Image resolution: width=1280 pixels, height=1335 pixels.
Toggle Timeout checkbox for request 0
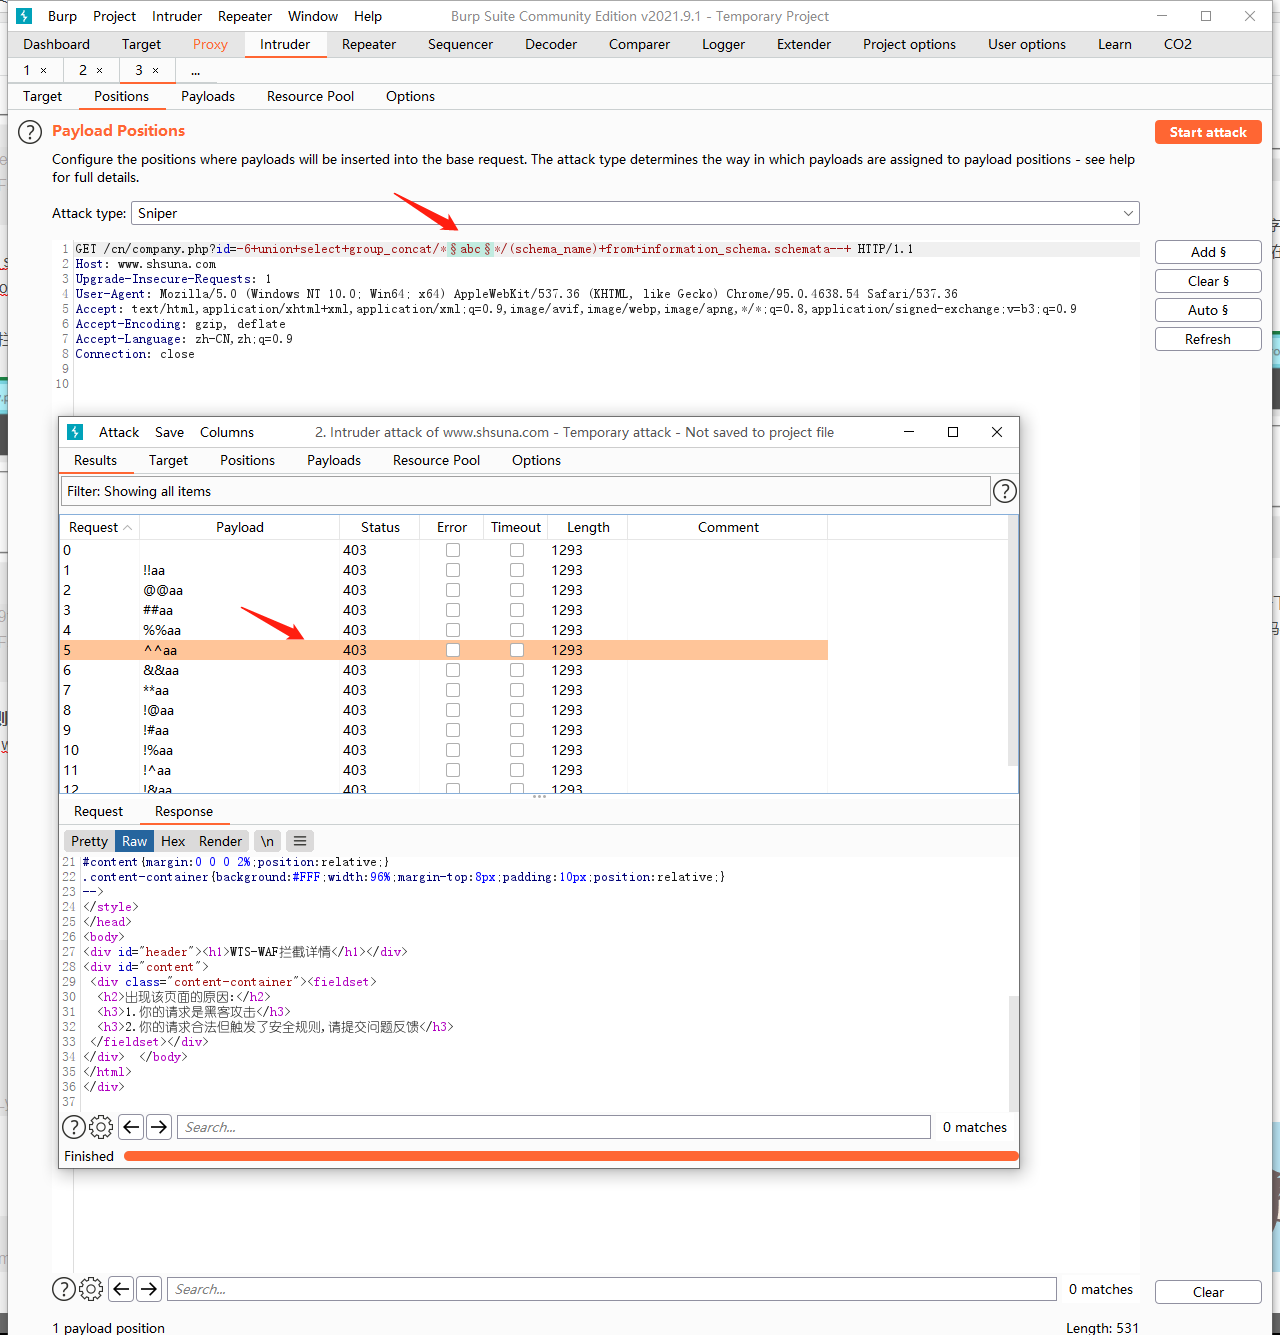(517, 550)
